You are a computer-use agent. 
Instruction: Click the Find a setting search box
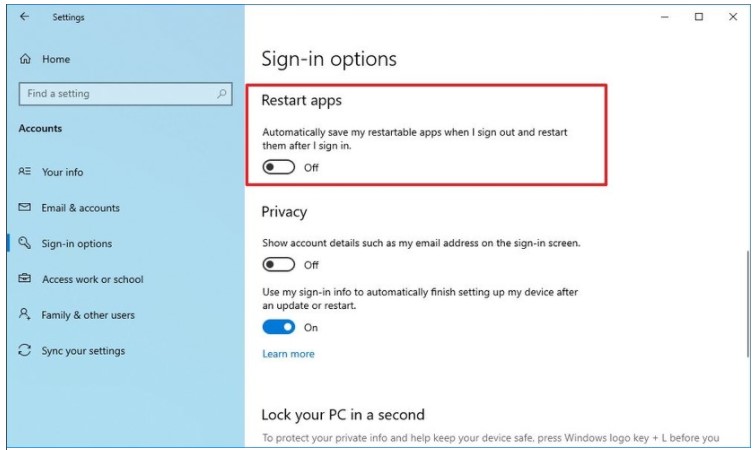tap(118, 94)
